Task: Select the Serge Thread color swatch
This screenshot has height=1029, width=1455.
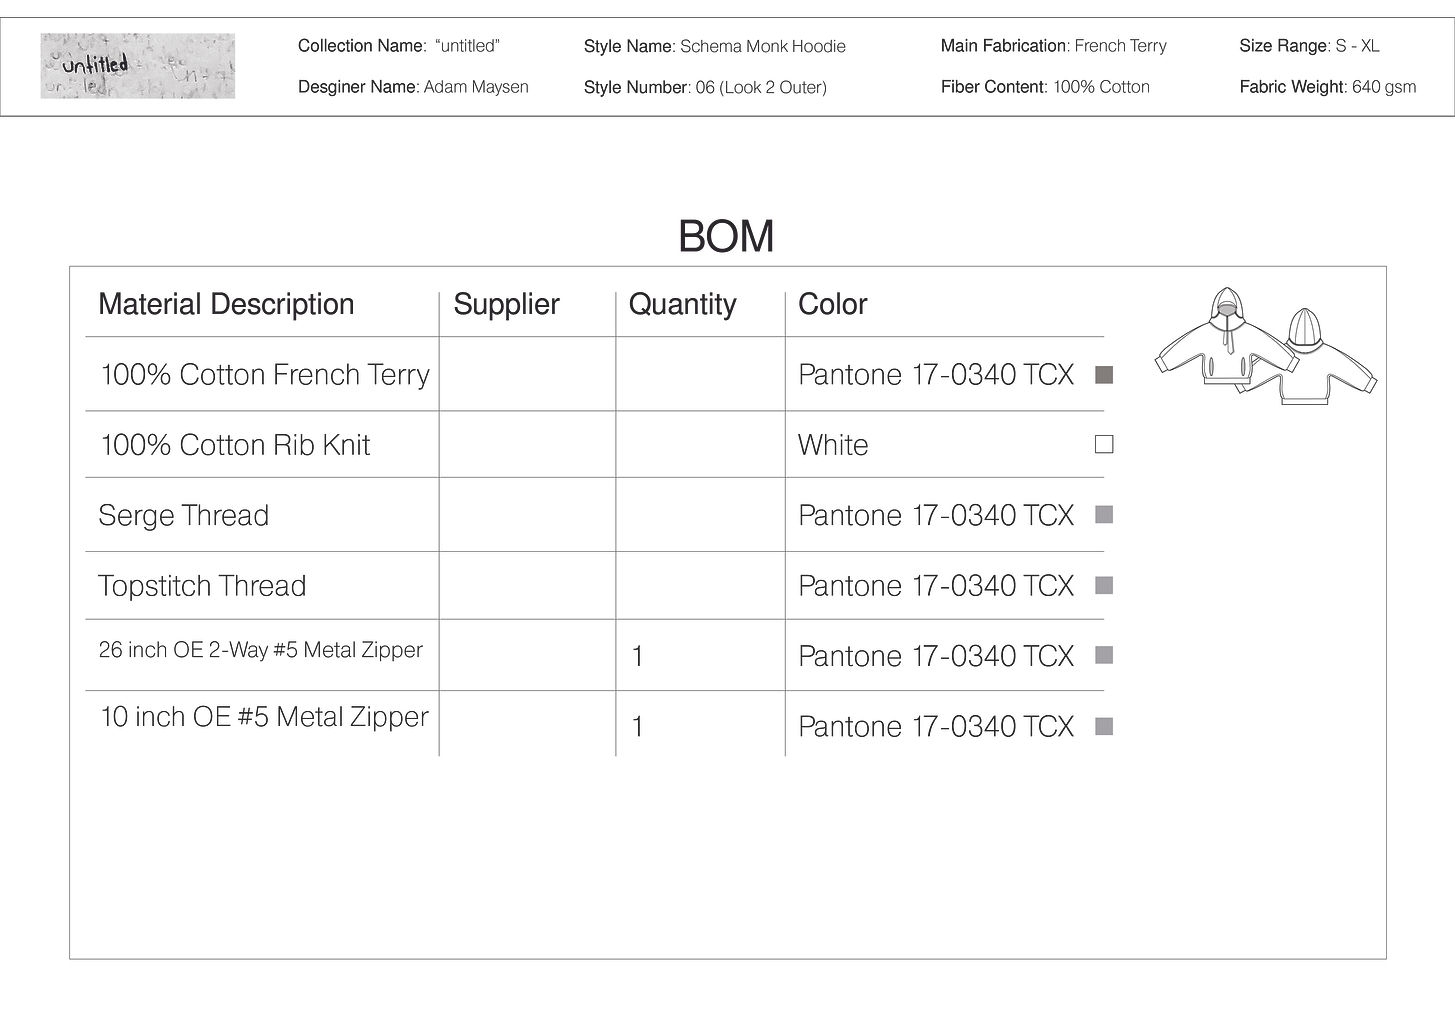Action: pos(1104,515)
